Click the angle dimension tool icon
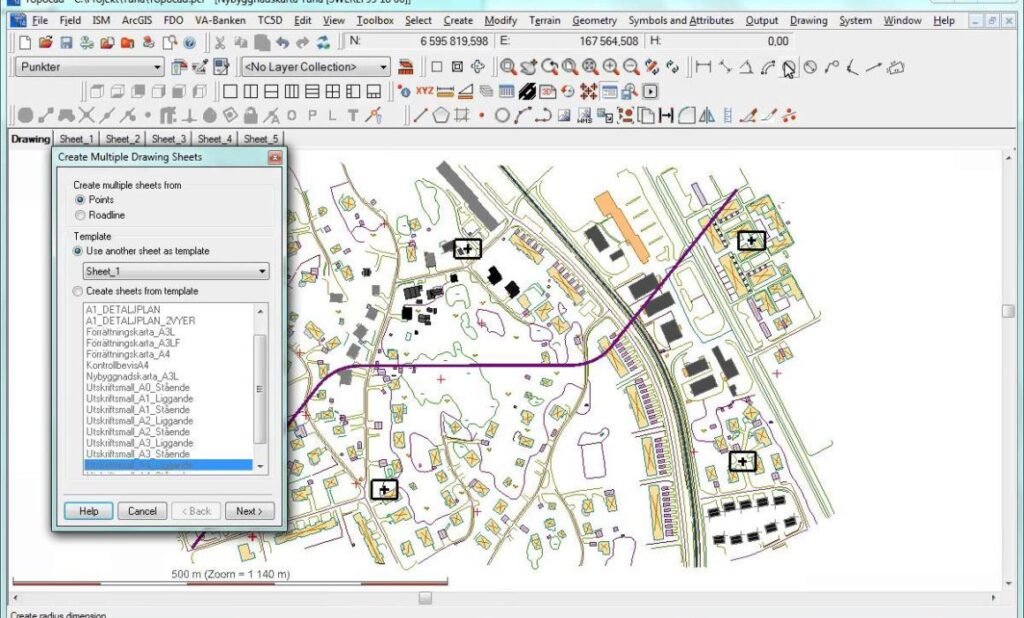This screenshot has width=1024, height=618. tap(746, 67)
